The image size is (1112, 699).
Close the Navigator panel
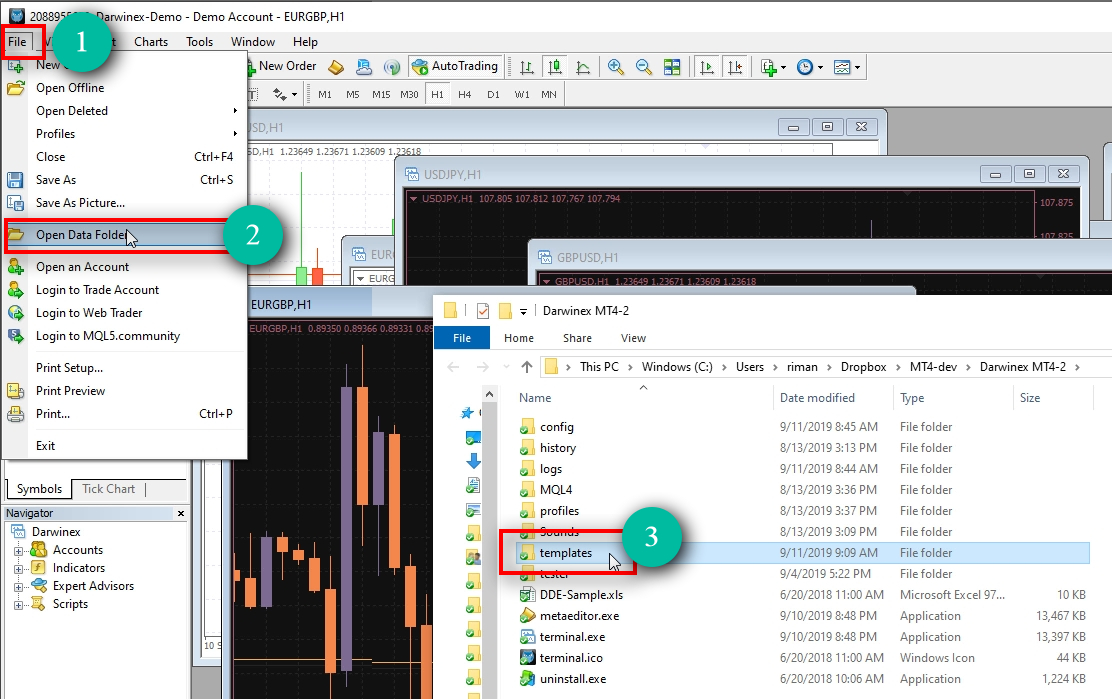[181, 513]
